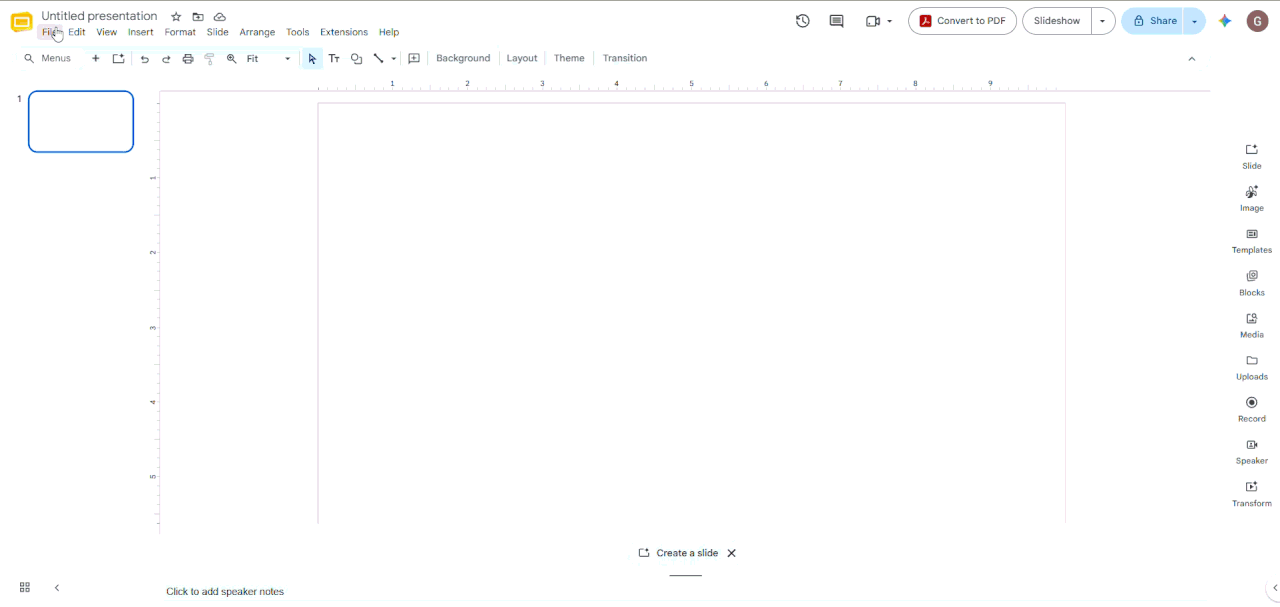Open the Transition panel
Image resolution: width=1280 pixels, height=607 pixels.
[x=625, y=59]
